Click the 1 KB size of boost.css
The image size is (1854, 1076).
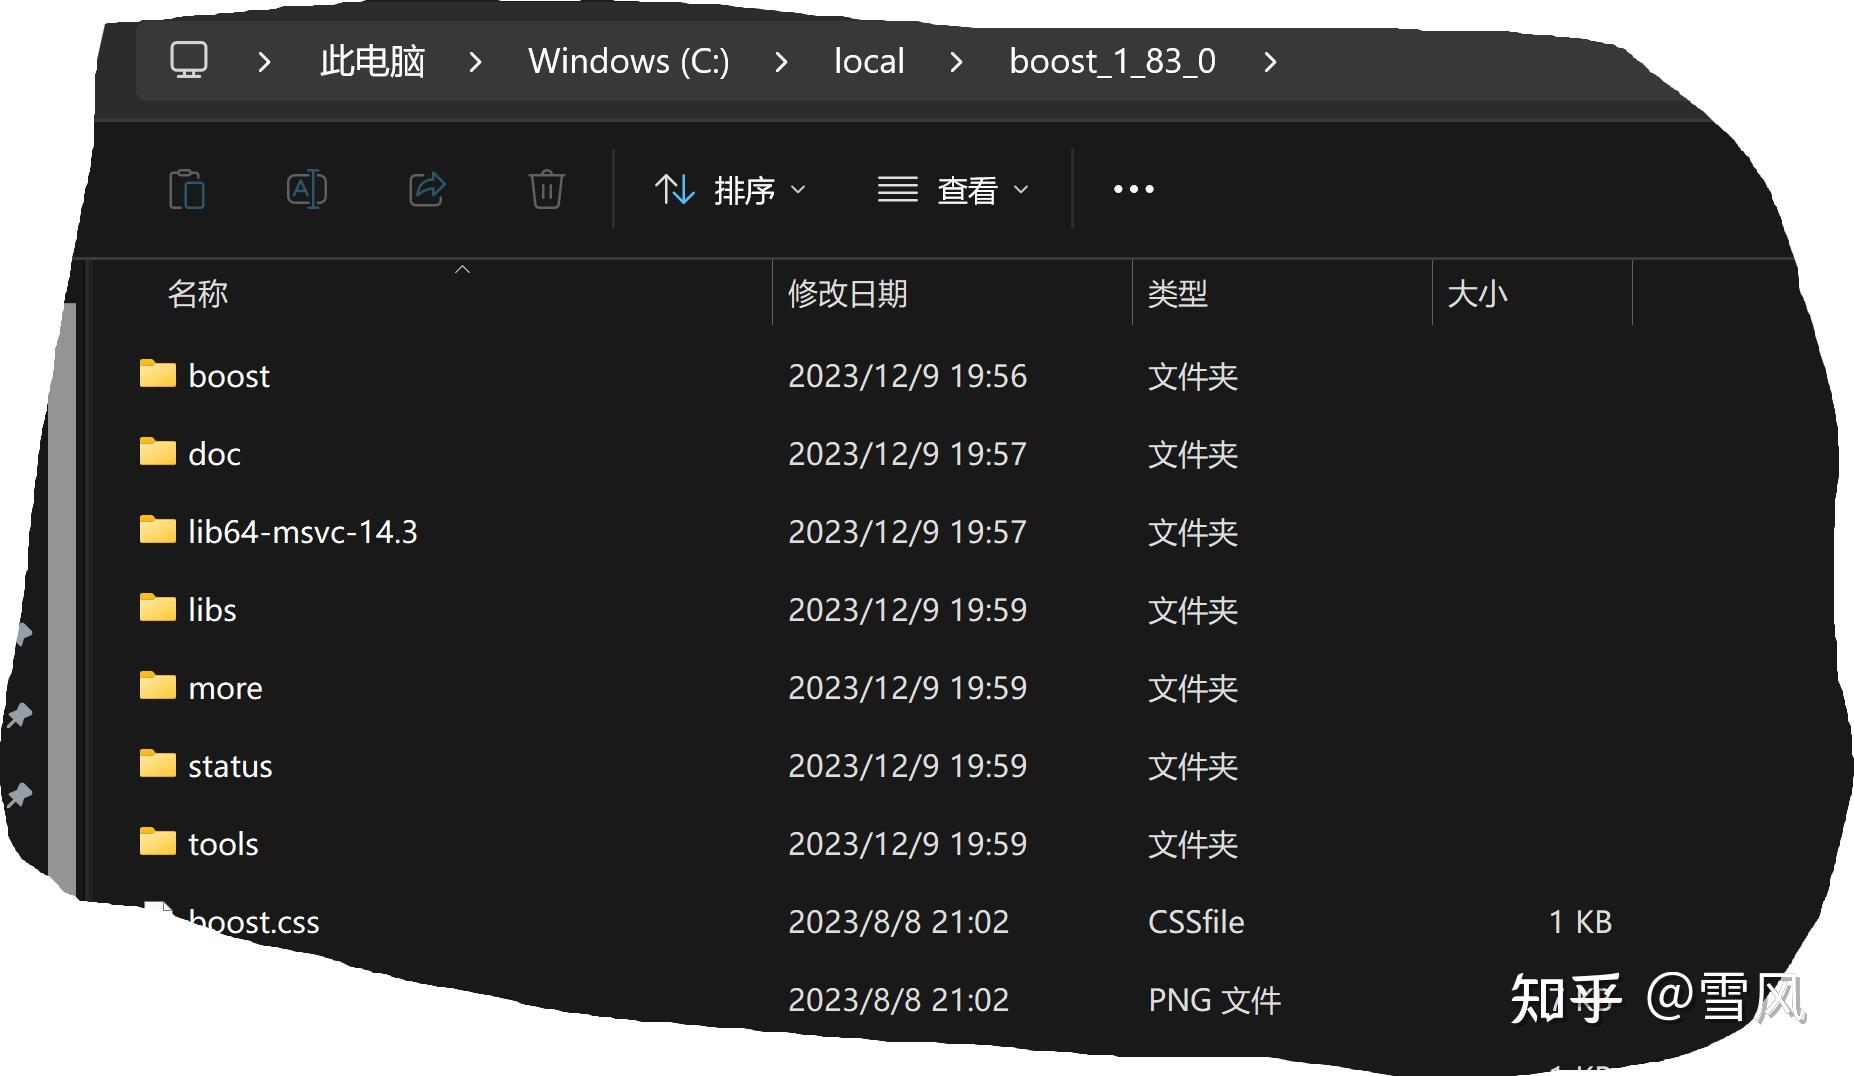click(x=1580, y=922)
